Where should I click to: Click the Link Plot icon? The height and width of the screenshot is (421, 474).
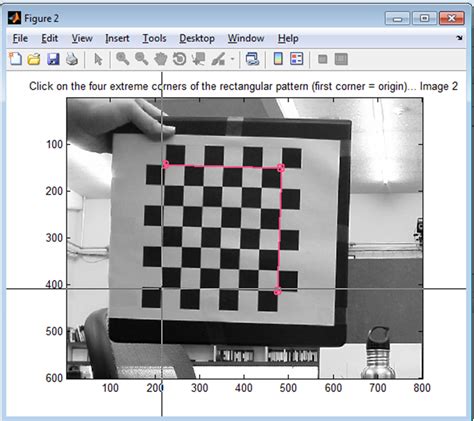pos(252,59)
